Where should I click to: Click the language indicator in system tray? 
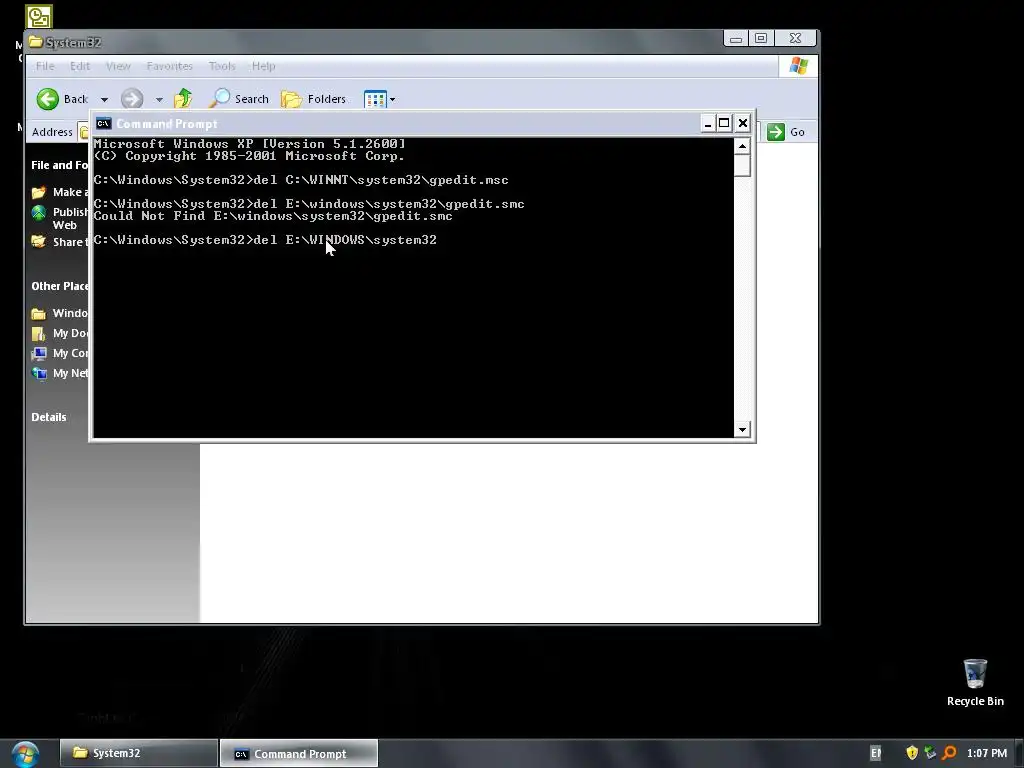(x=876, y=754)
